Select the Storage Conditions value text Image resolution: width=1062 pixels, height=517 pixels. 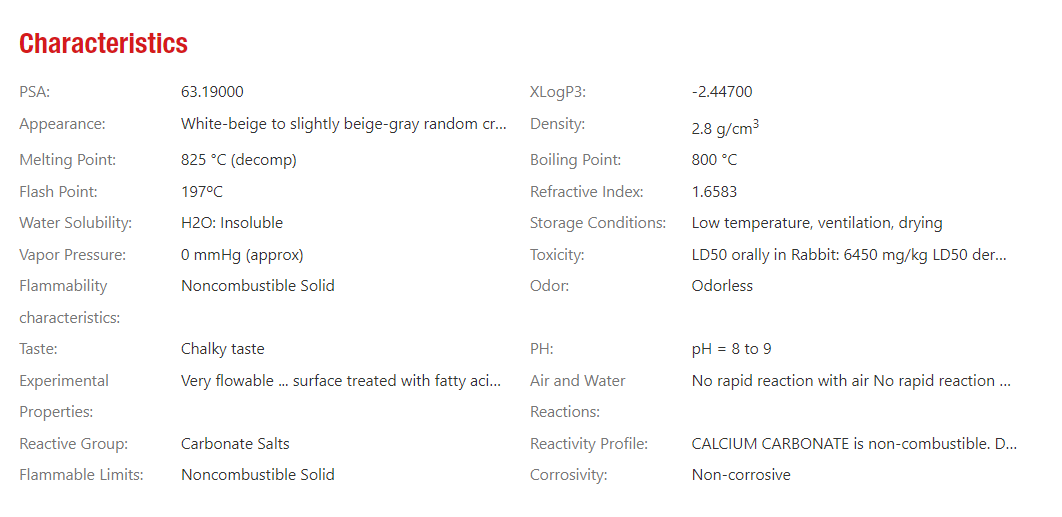click(x=816, y=223)
